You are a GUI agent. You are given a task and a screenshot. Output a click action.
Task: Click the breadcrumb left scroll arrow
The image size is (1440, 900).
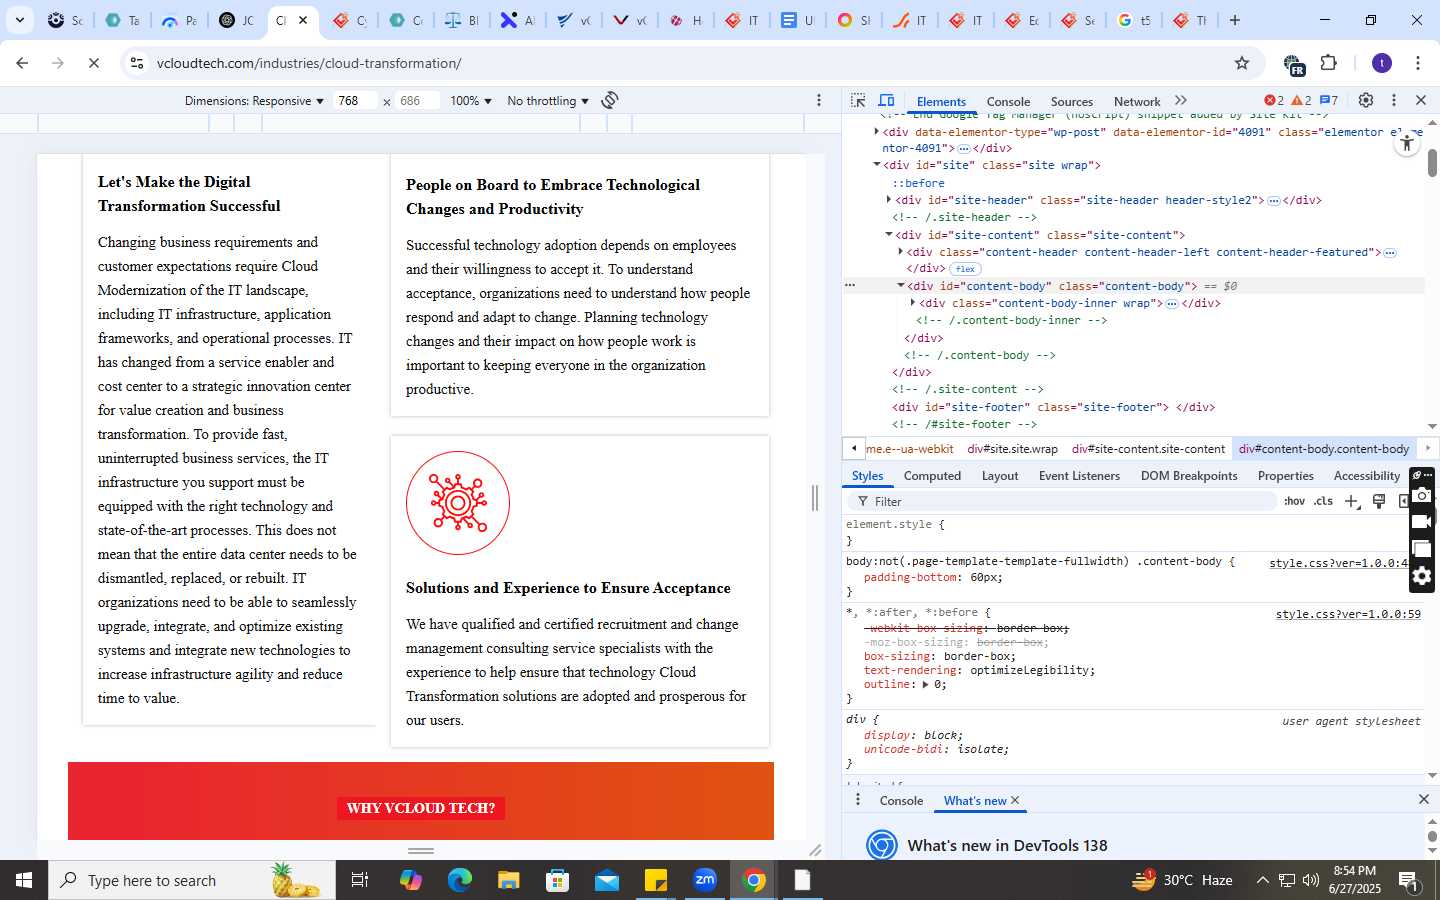(854, 448)
